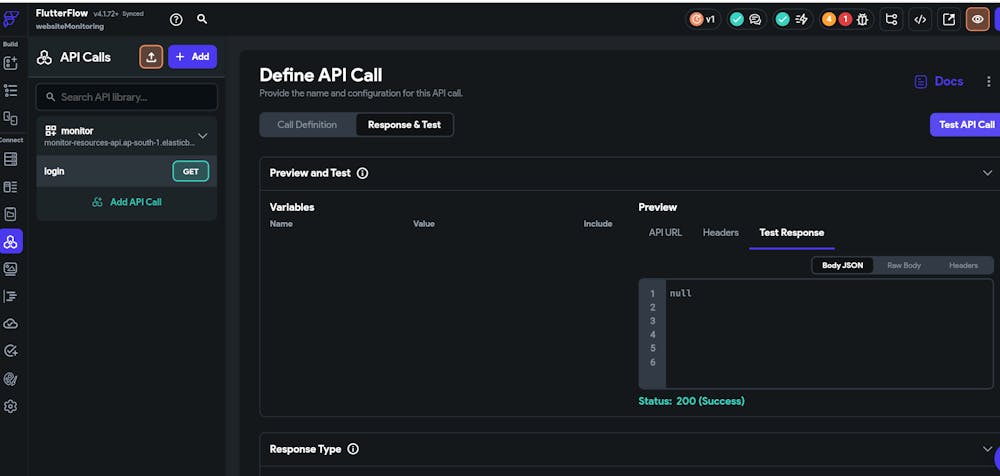Image resolution: width=1000 pixels, height=476 pixels.
Task: Switch response view to Body JSON
Action: point(845,265)
